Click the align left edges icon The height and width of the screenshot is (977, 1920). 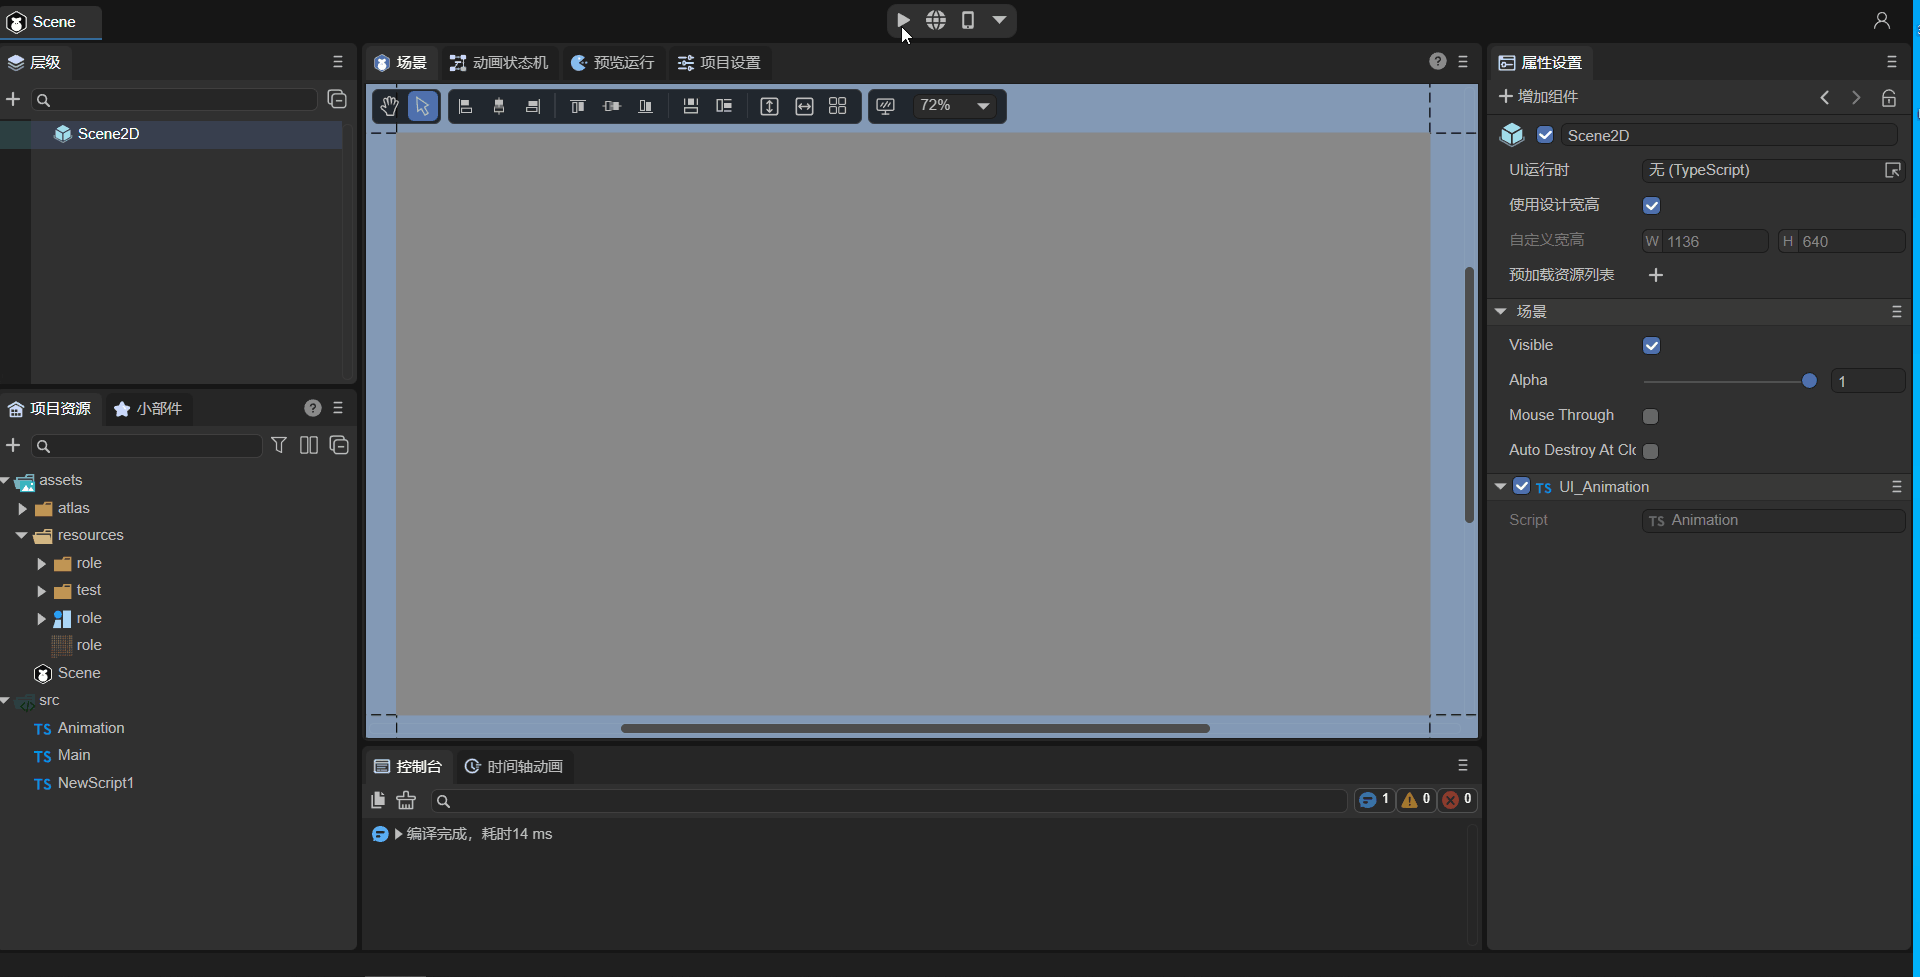point(465,106)
